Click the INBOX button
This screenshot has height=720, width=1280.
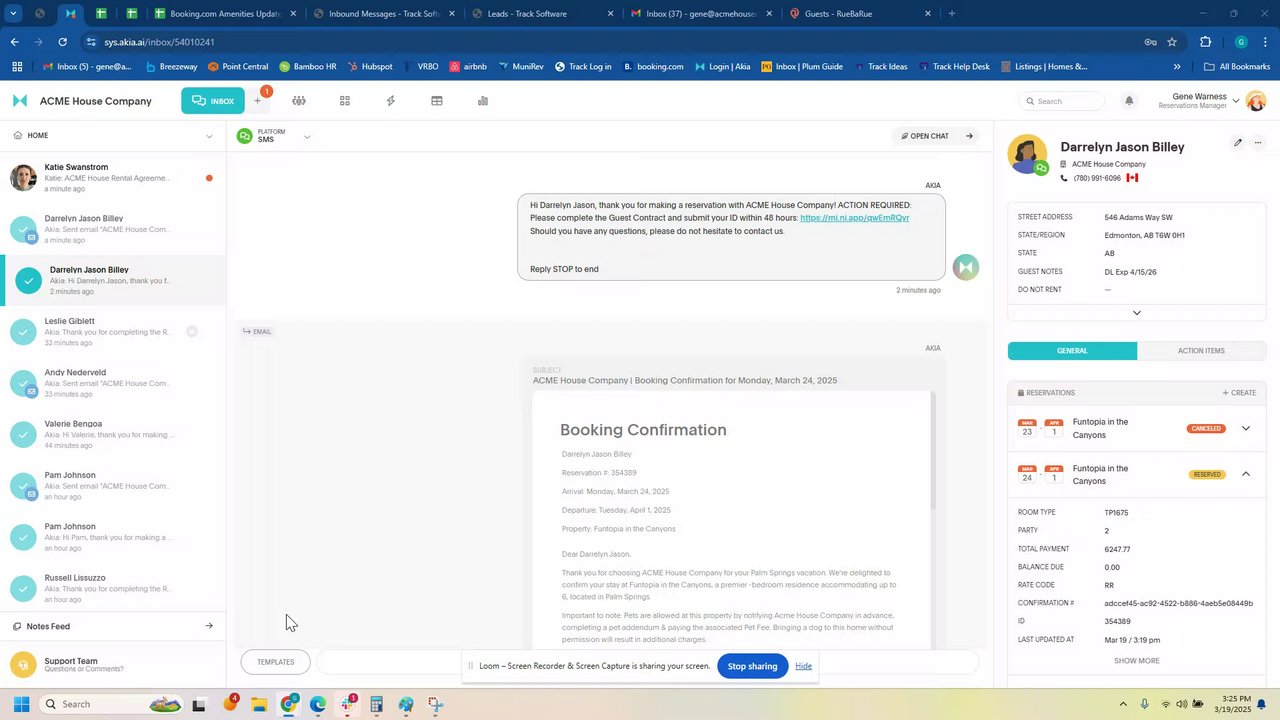pos(213,101)
